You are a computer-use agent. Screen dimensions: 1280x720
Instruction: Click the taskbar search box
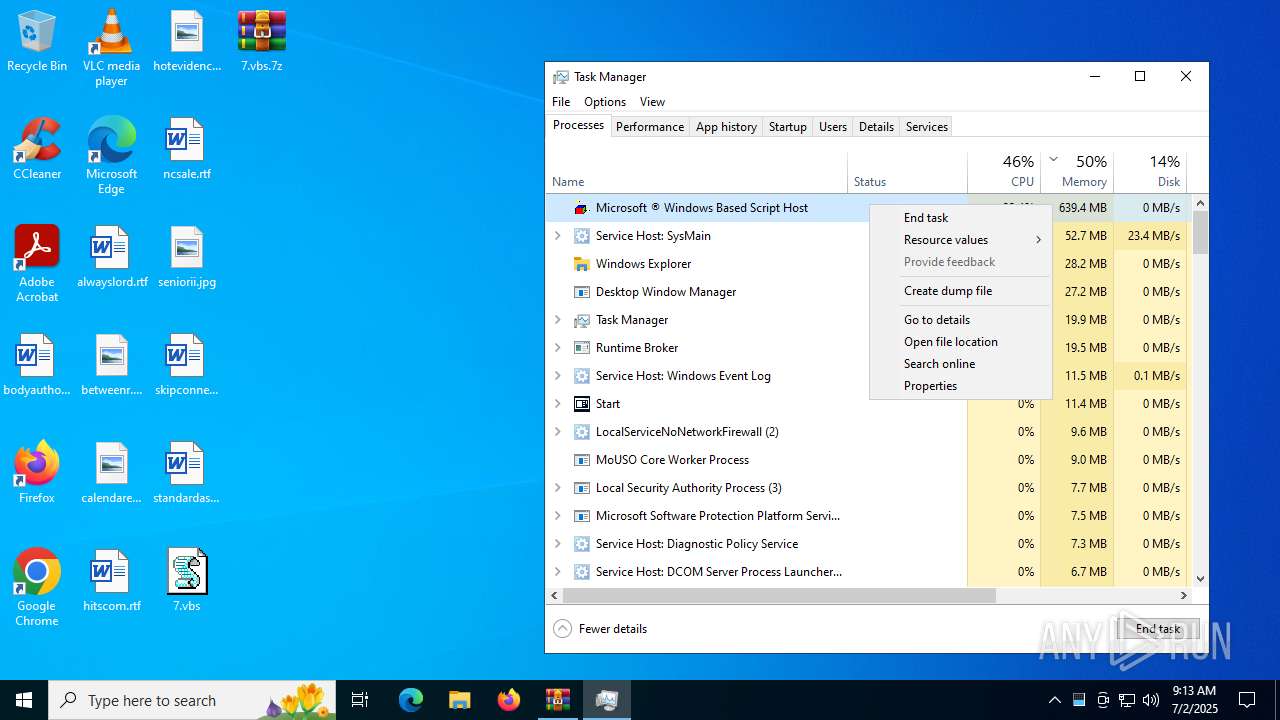tap(193, 700)
